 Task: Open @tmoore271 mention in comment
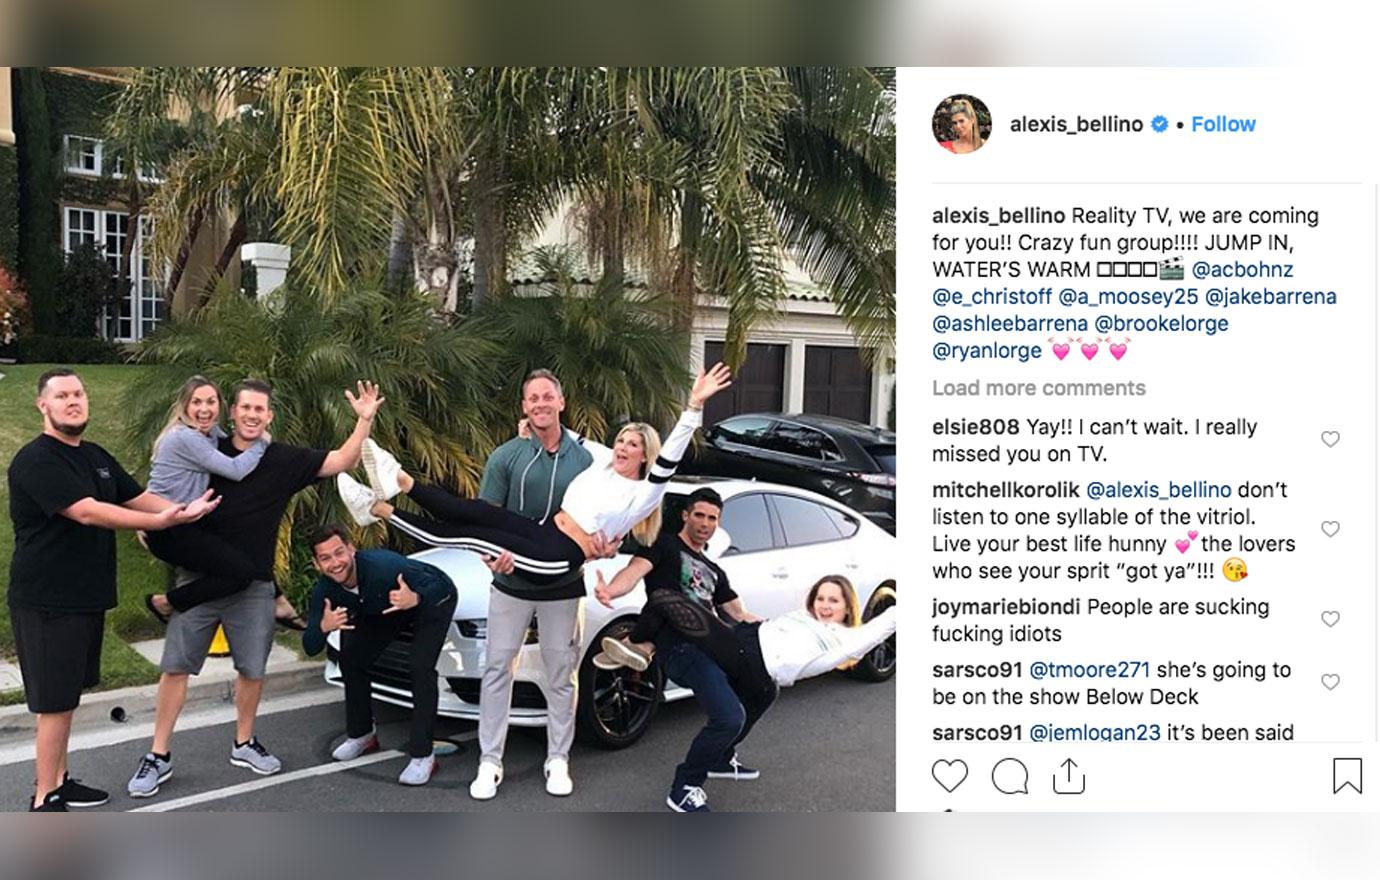[1089, 670]
